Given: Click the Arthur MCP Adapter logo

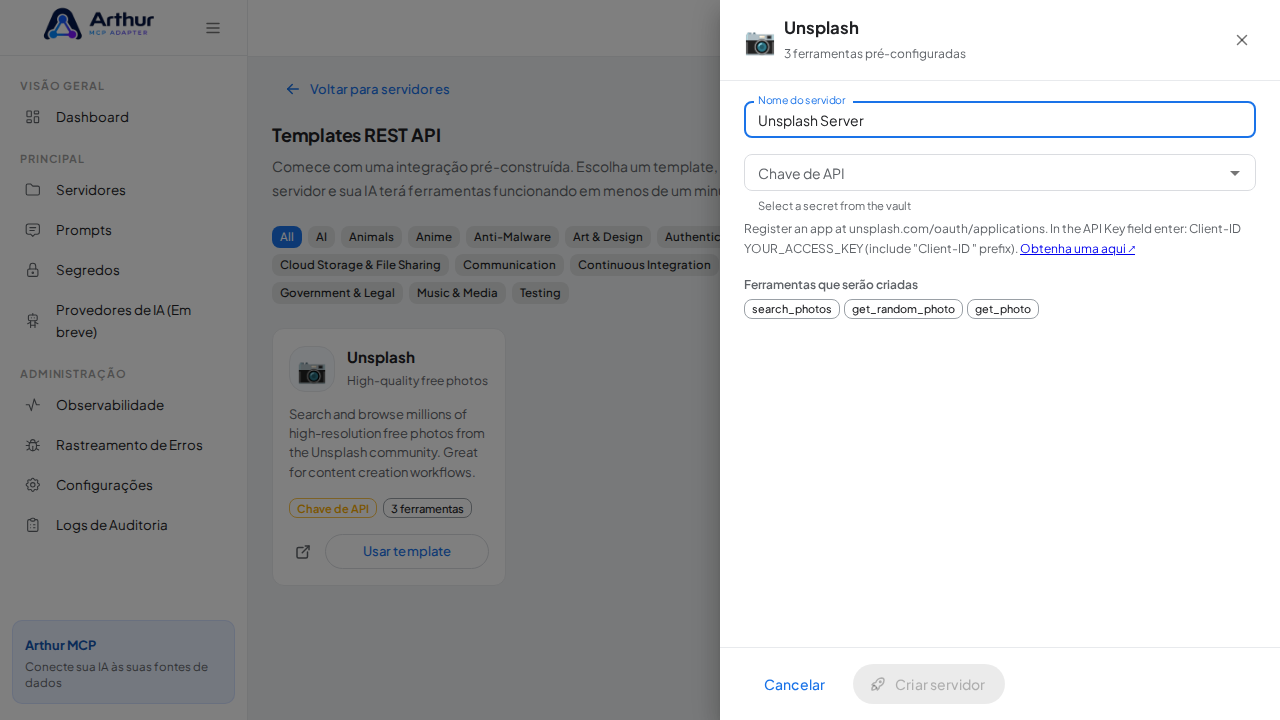Looking at the screenshot, I should [x=98, y=24].
